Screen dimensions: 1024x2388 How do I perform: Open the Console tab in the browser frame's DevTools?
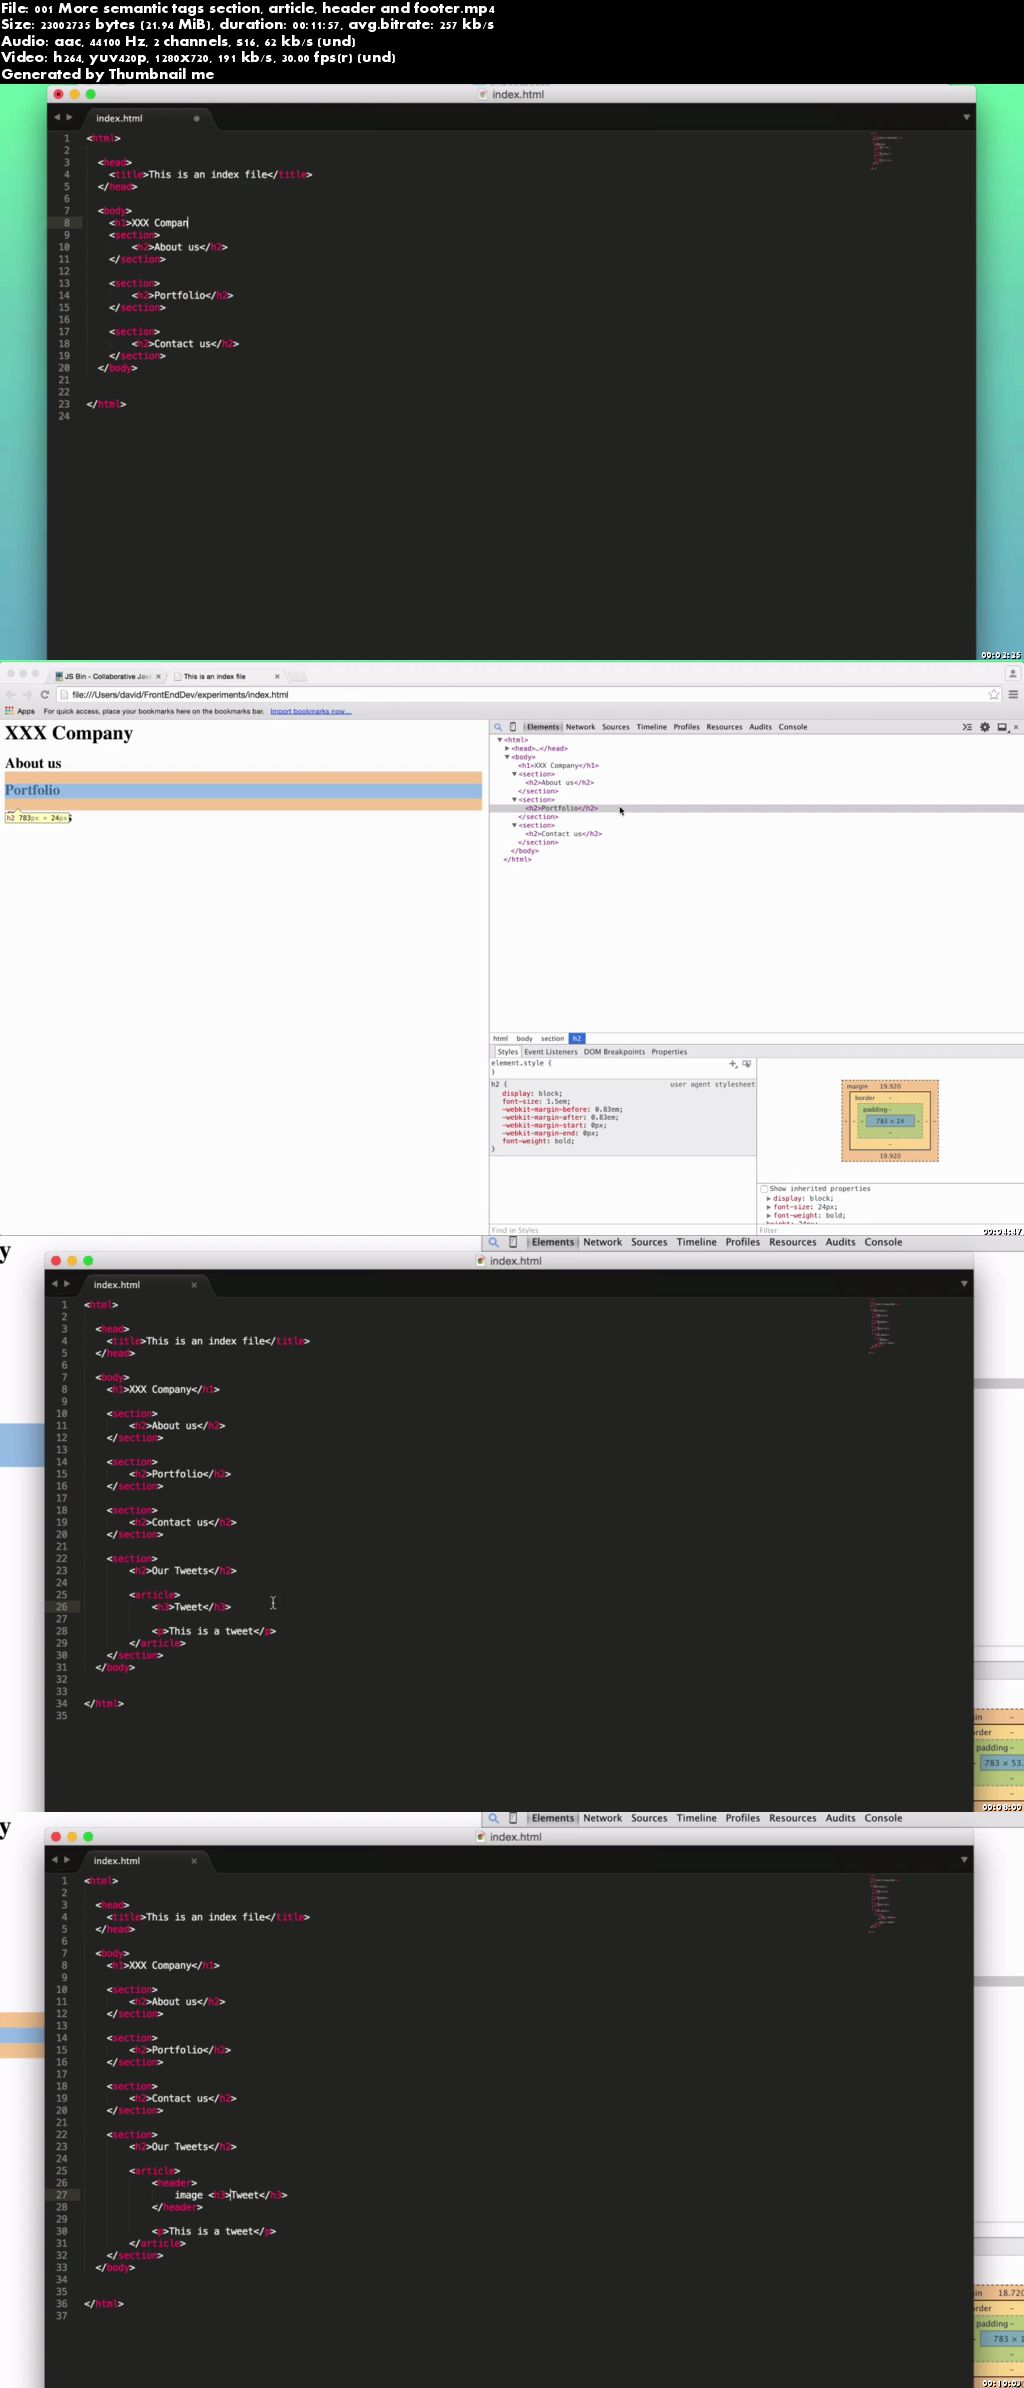793,727
